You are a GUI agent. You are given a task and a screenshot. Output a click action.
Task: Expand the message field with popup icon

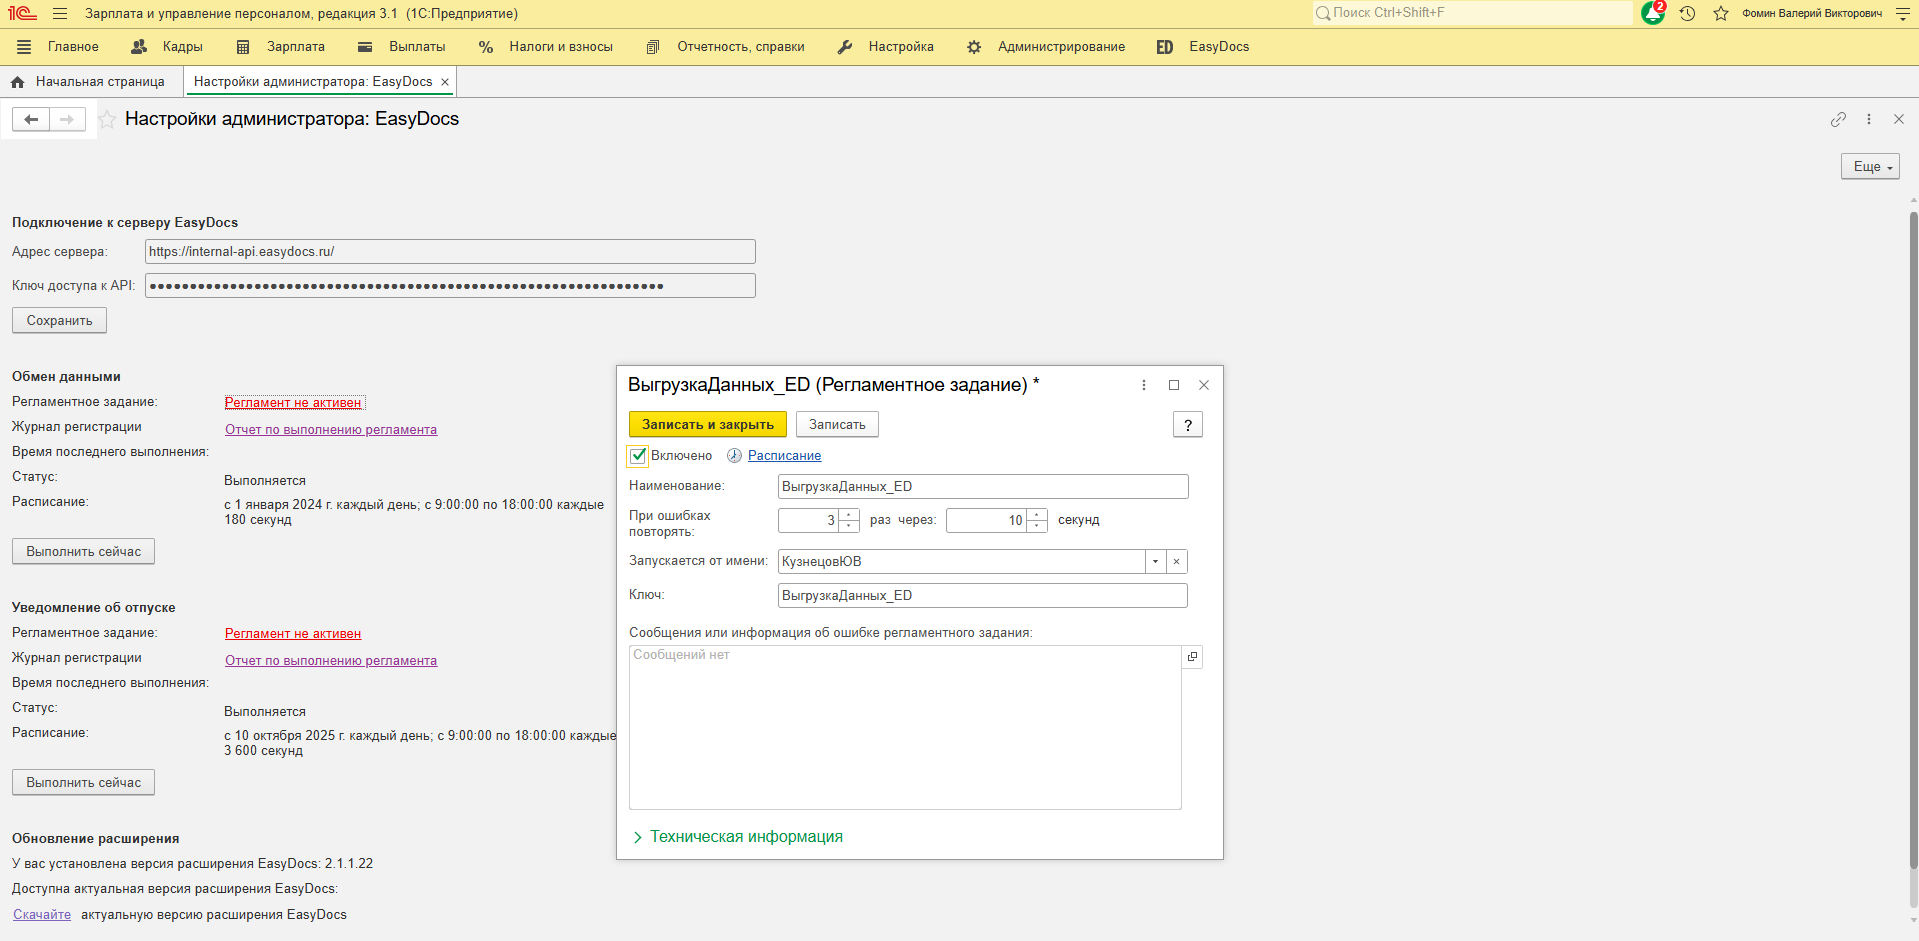1192,657
